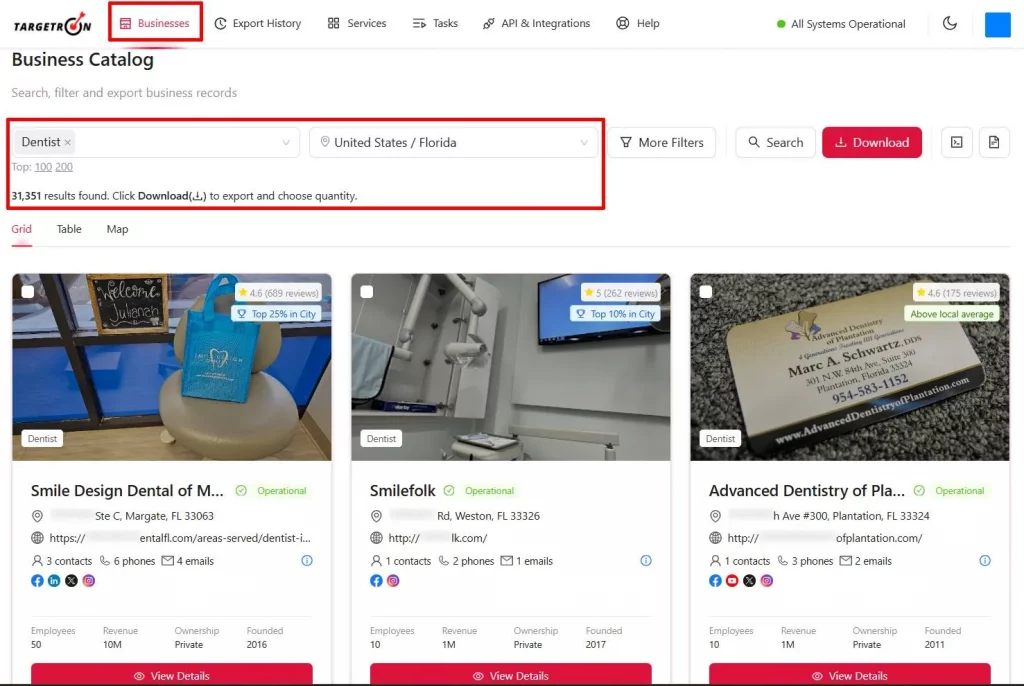Open Smile Design Dental website link
Image resolution: width=1024 pixels, height=686 pixels.
180,538
